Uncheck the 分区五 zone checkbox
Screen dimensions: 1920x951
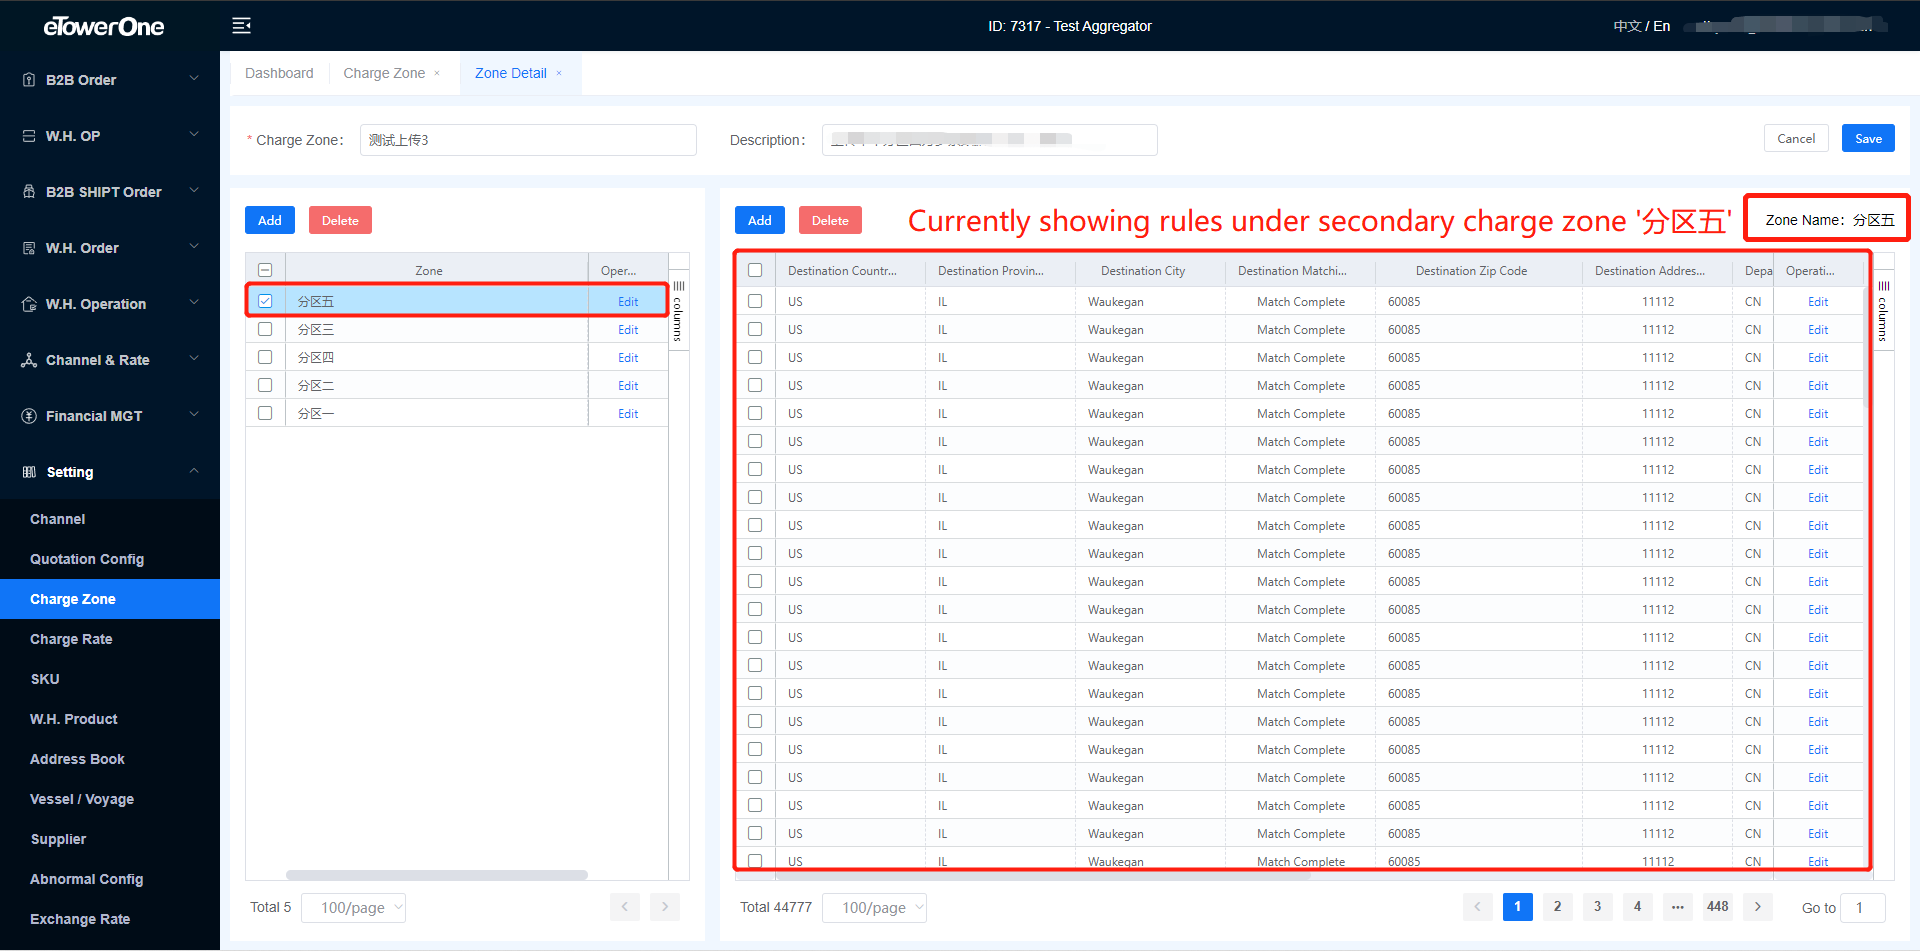265,301
